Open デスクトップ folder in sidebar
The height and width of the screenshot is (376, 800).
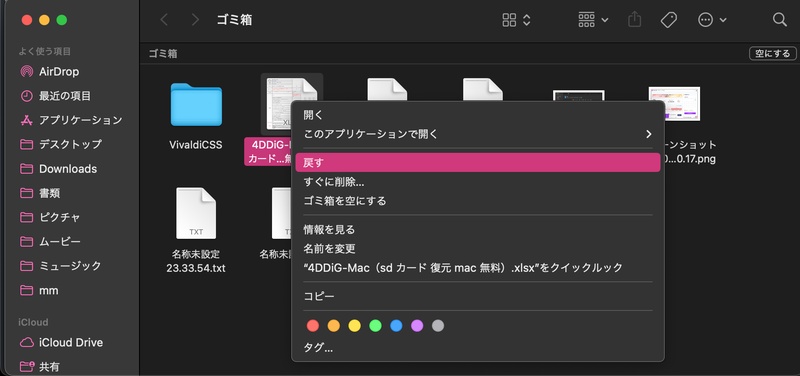click(61, 144)
